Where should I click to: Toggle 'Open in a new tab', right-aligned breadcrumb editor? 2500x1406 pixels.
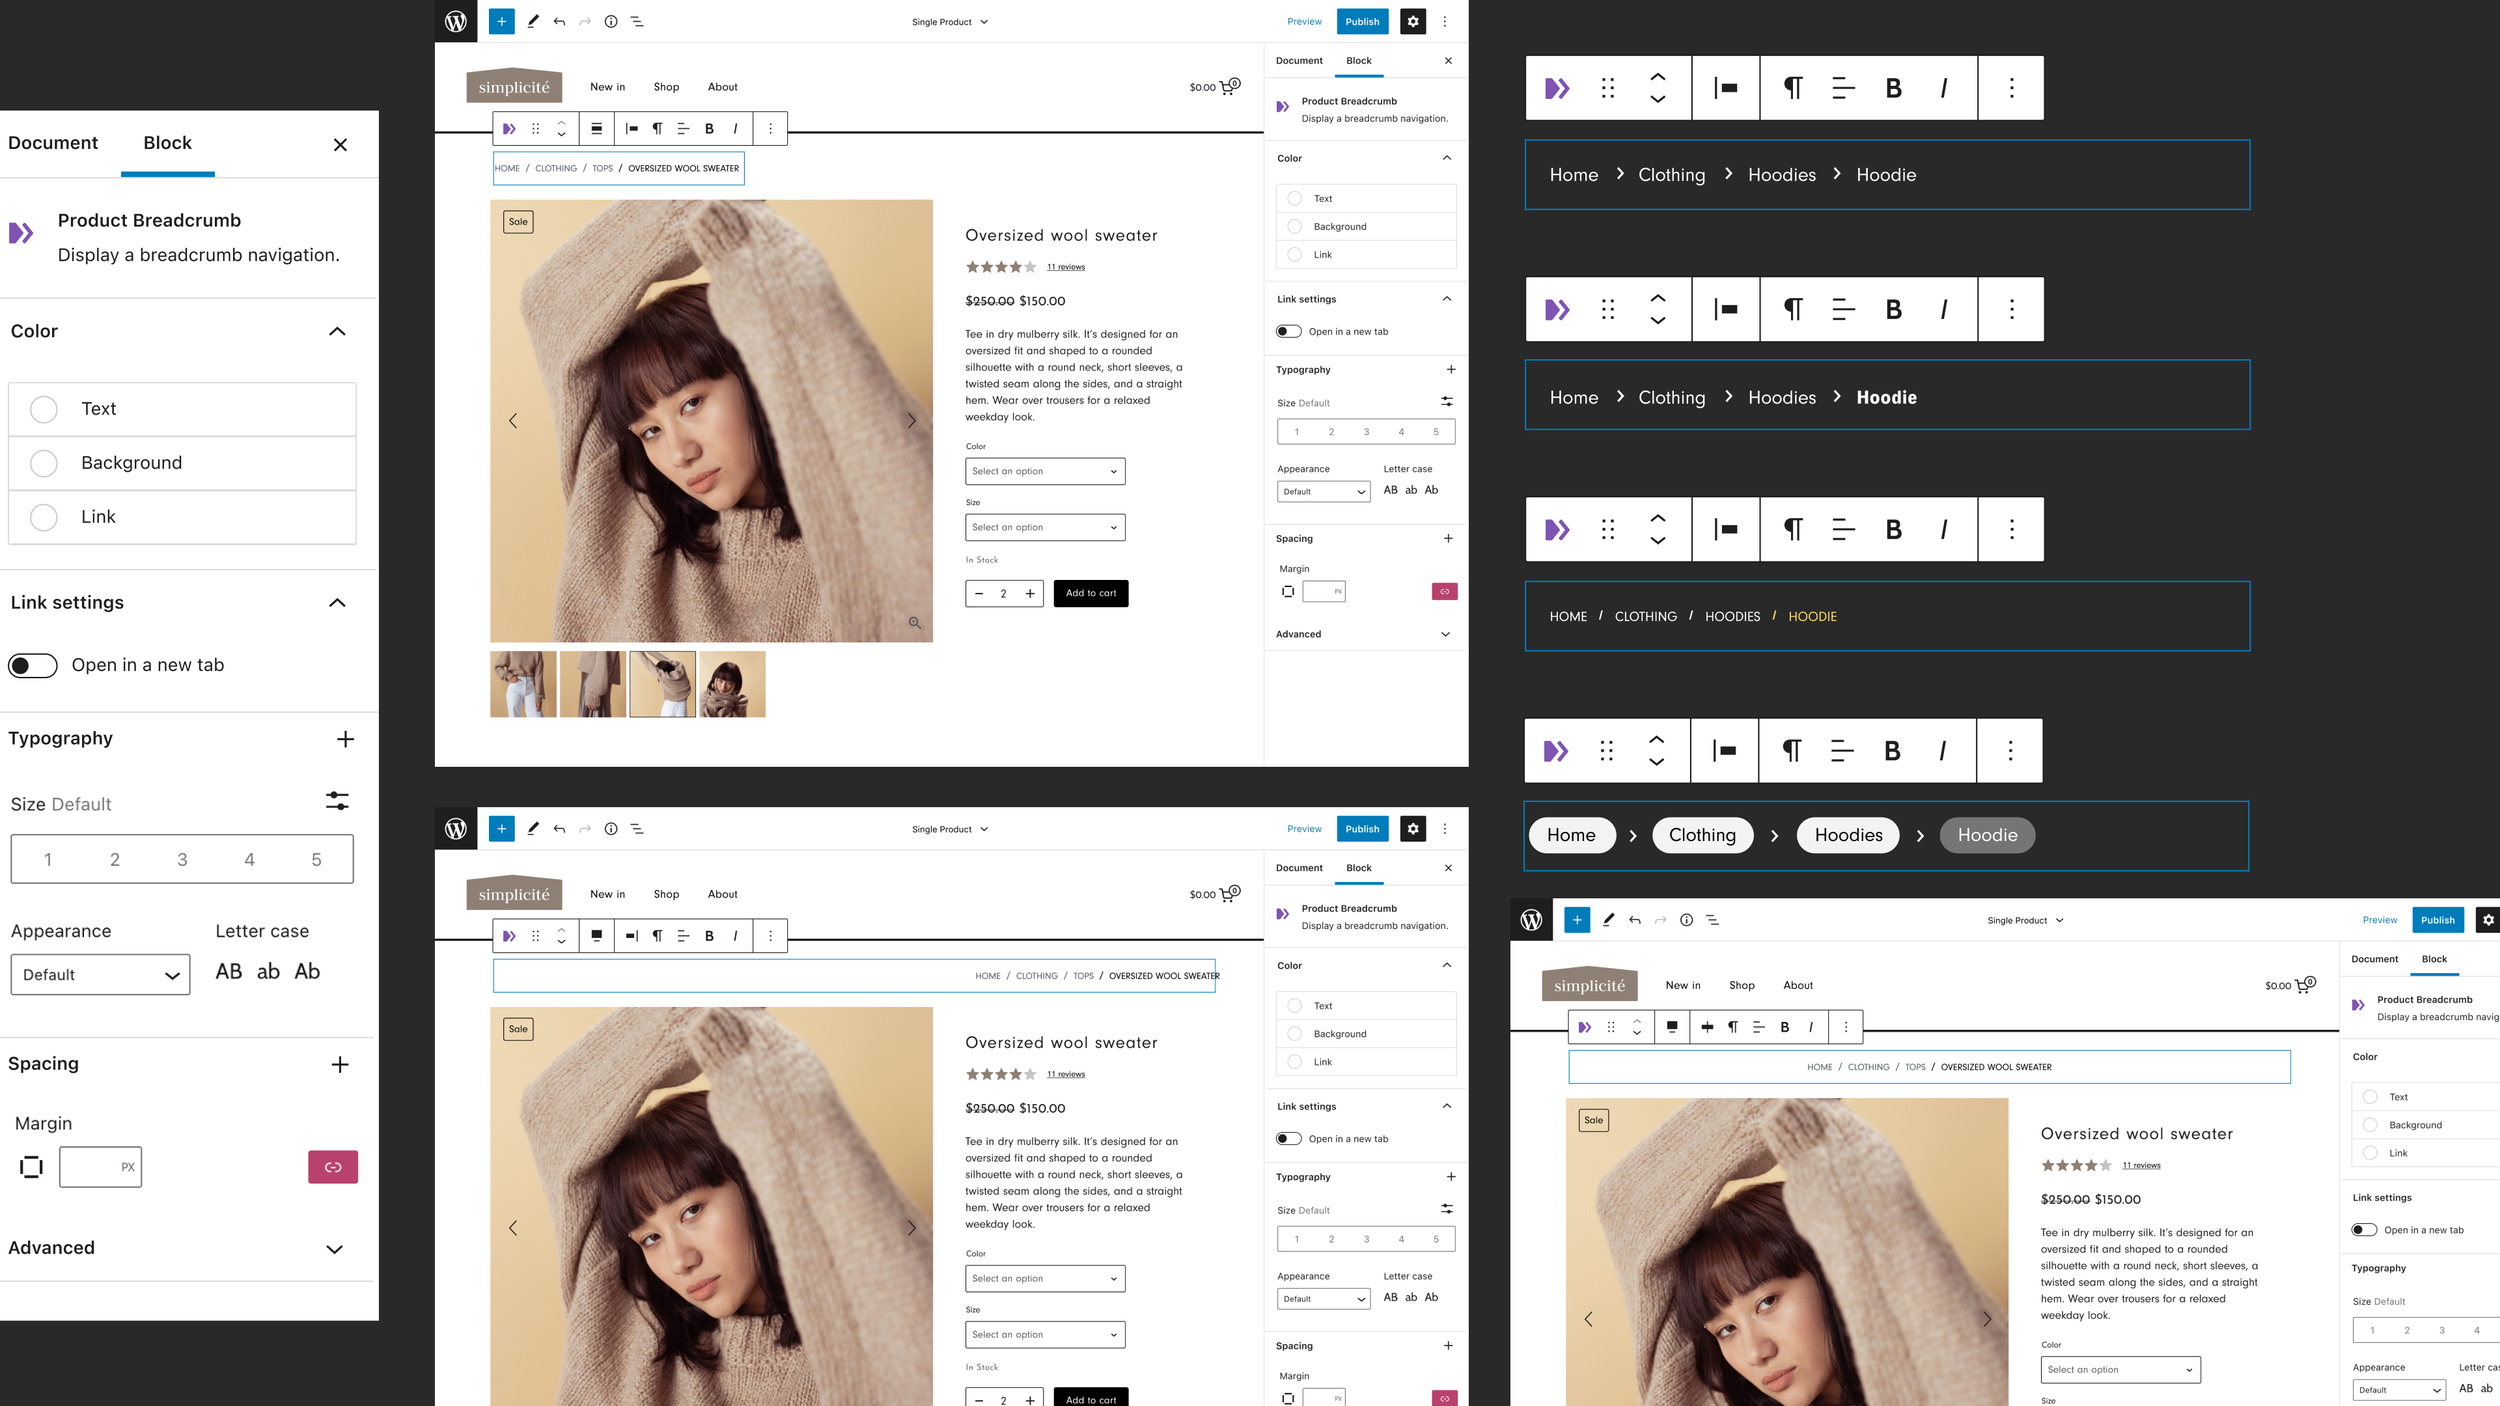[x=1289, y=1139]
